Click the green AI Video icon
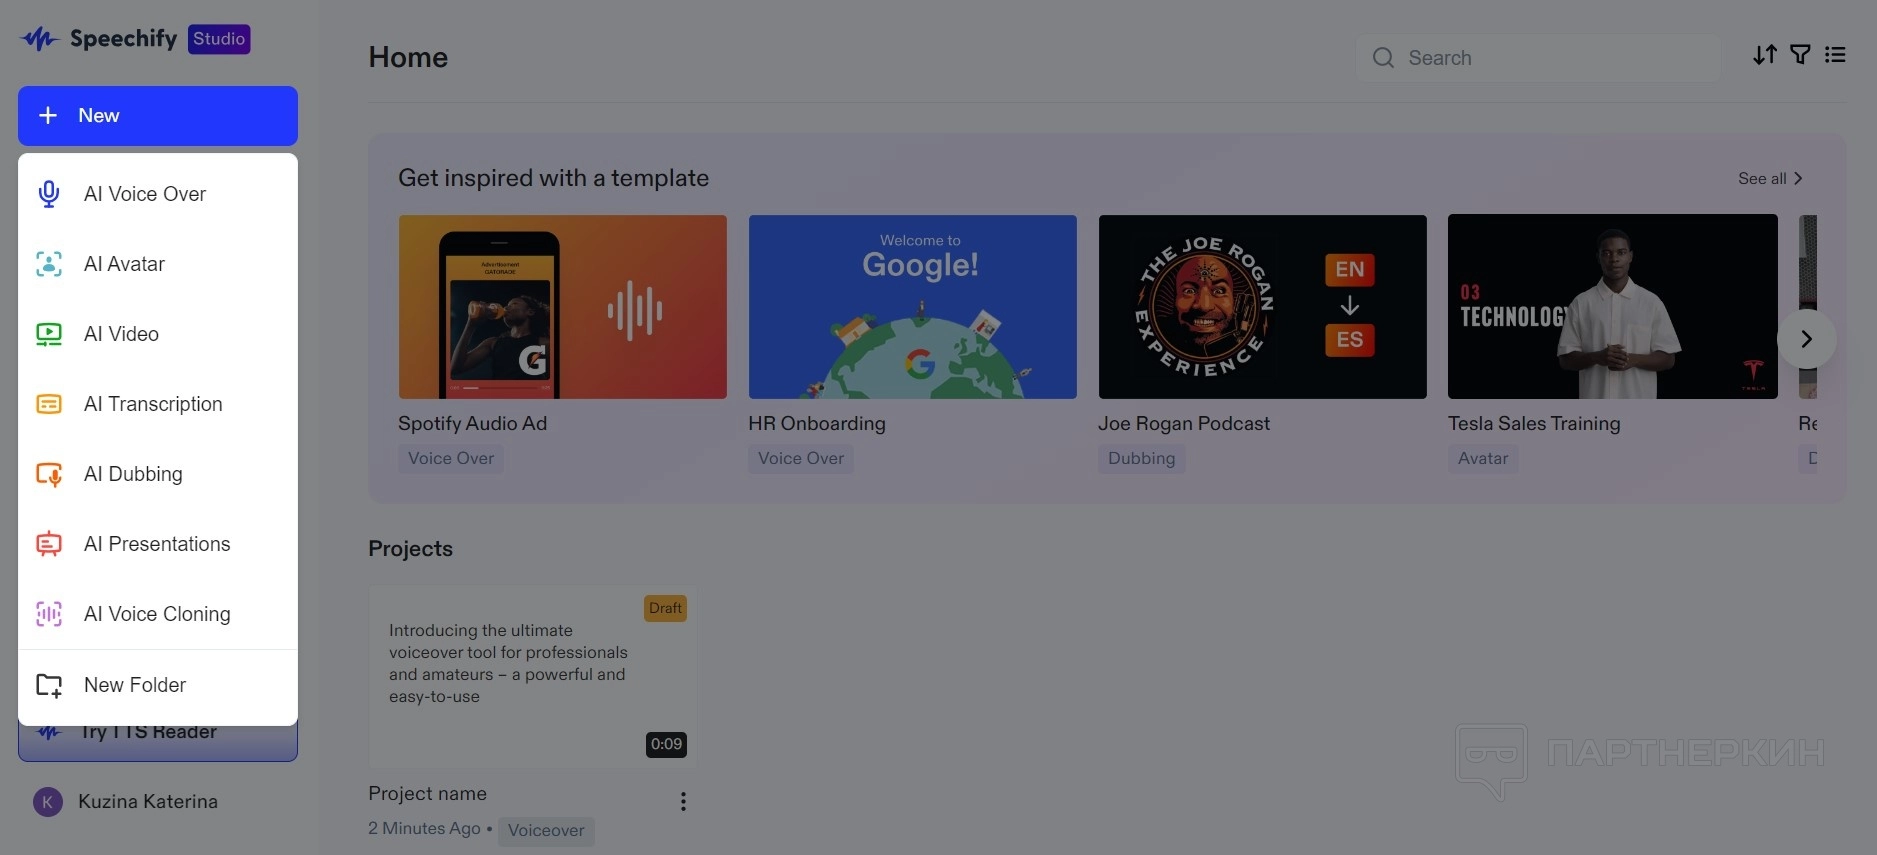Viewport: 1877px width, 855px height. point(49,334)
